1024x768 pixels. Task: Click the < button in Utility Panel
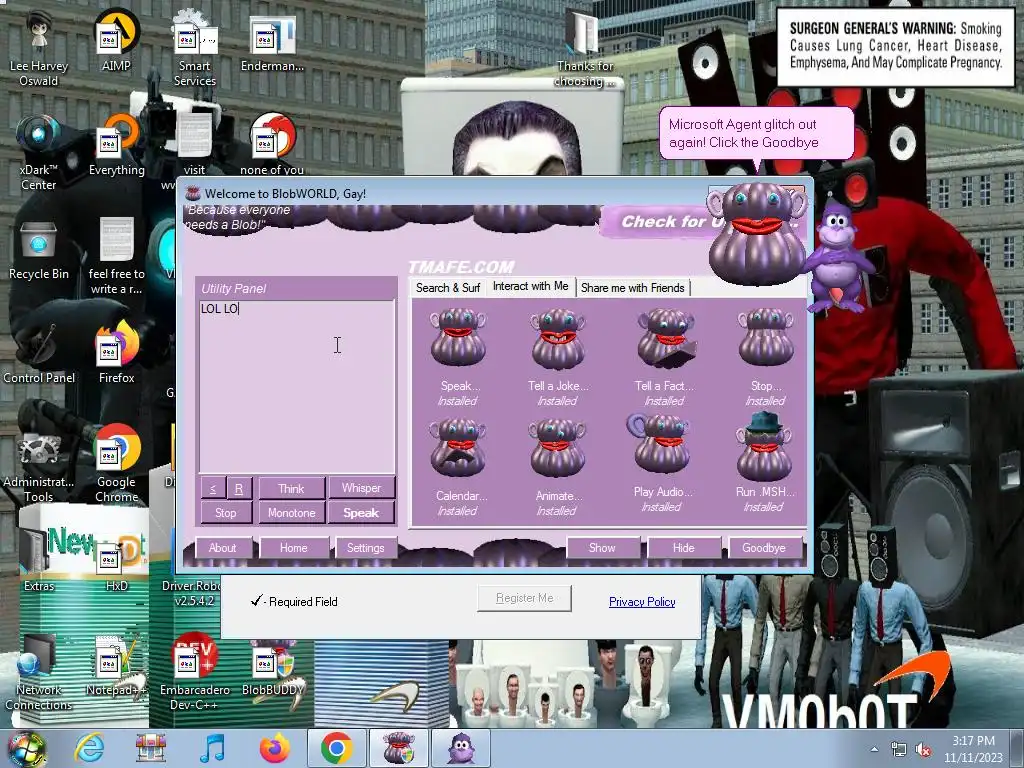coord(213,488)
